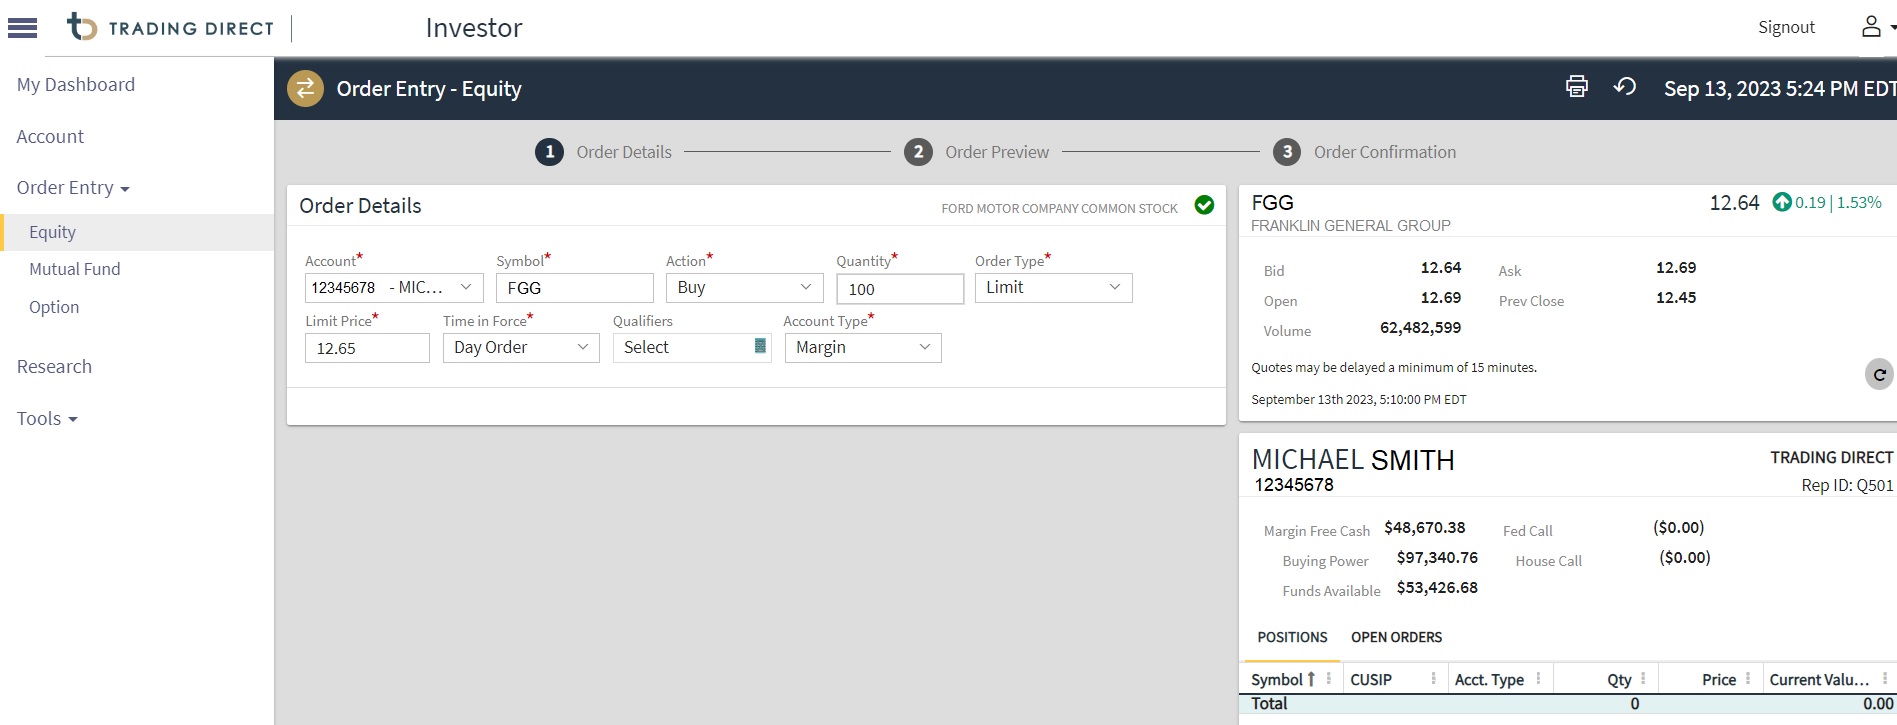1897x725 pixels.
Task: Select Mutual Fund in sidebar
Action: [75, 269]
